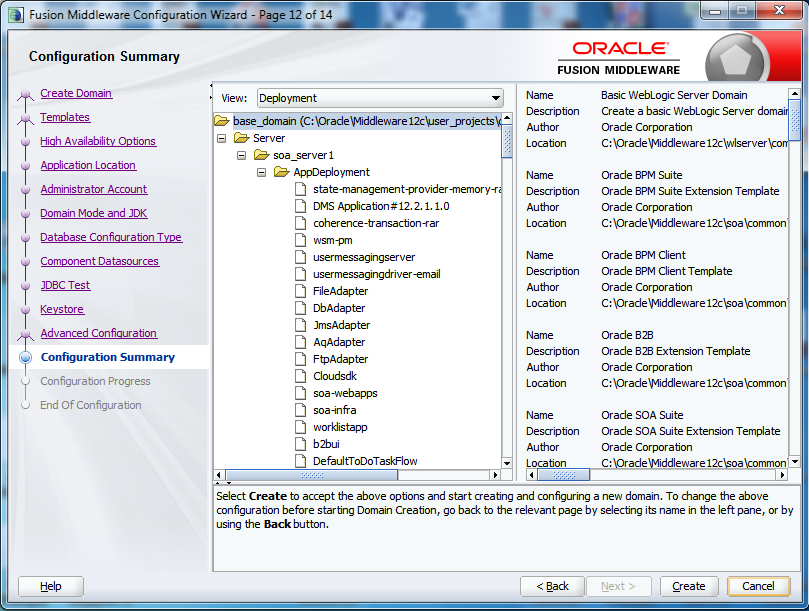
Task: Click the tree panel scroll-down arrow
Action: 507,463
